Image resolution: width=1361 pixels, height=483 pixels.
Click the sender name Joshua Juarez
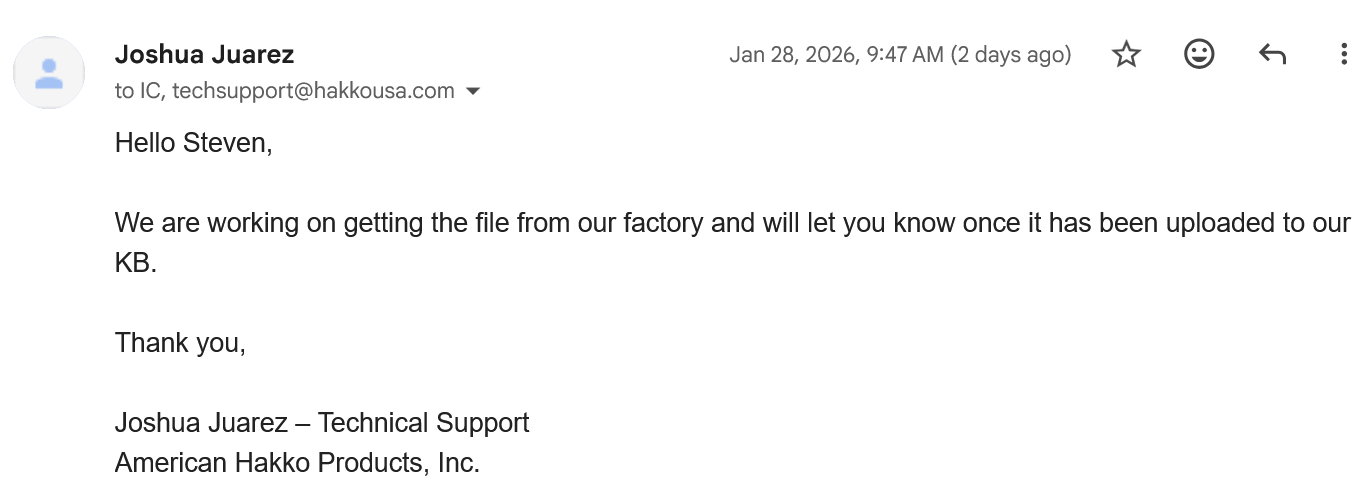click(x=204, y=54)
